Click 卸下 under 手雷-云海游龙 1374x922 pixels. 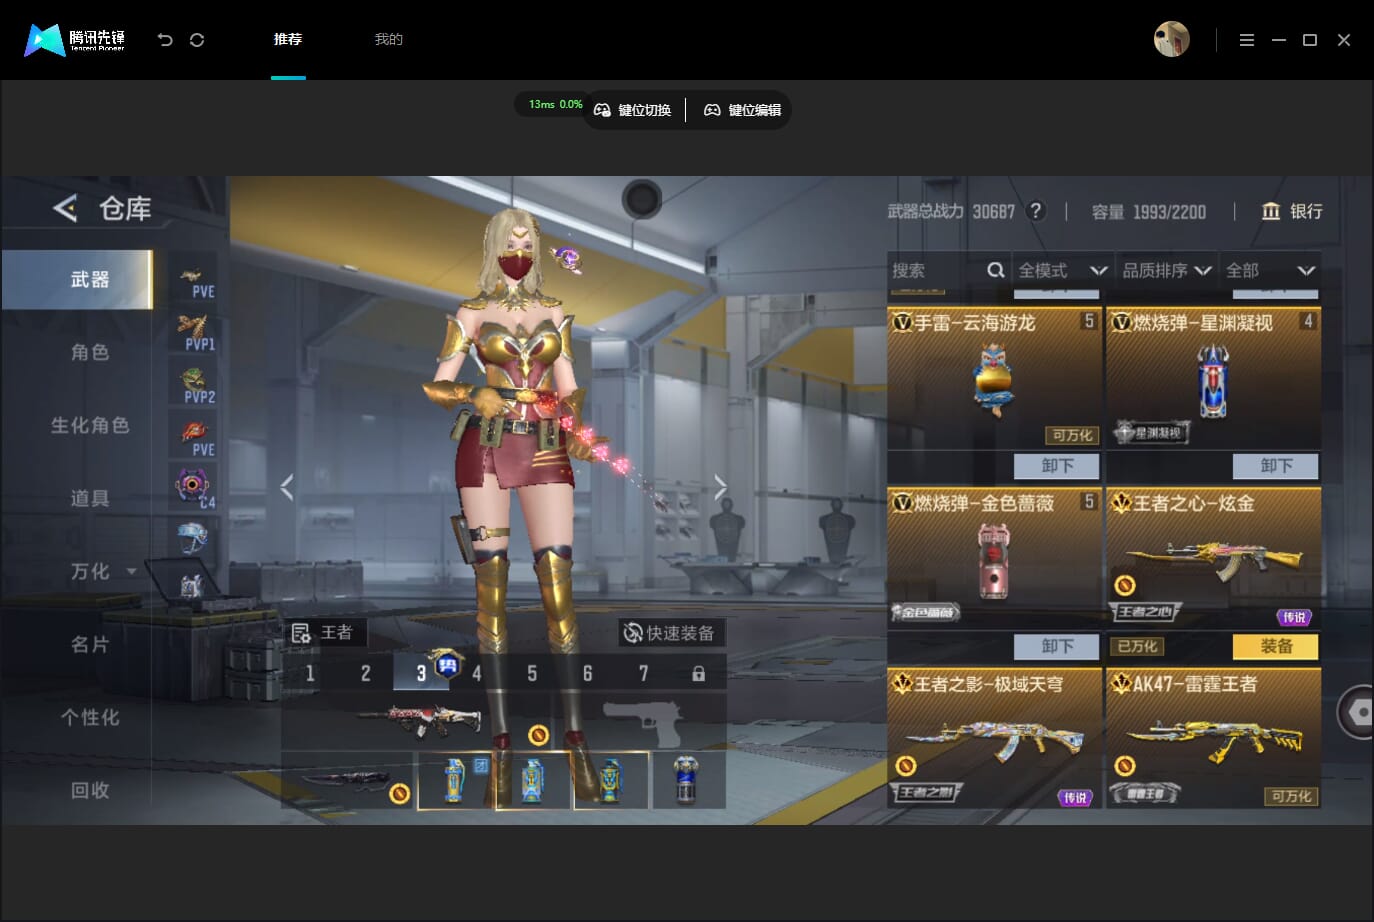coord(1057,466)
